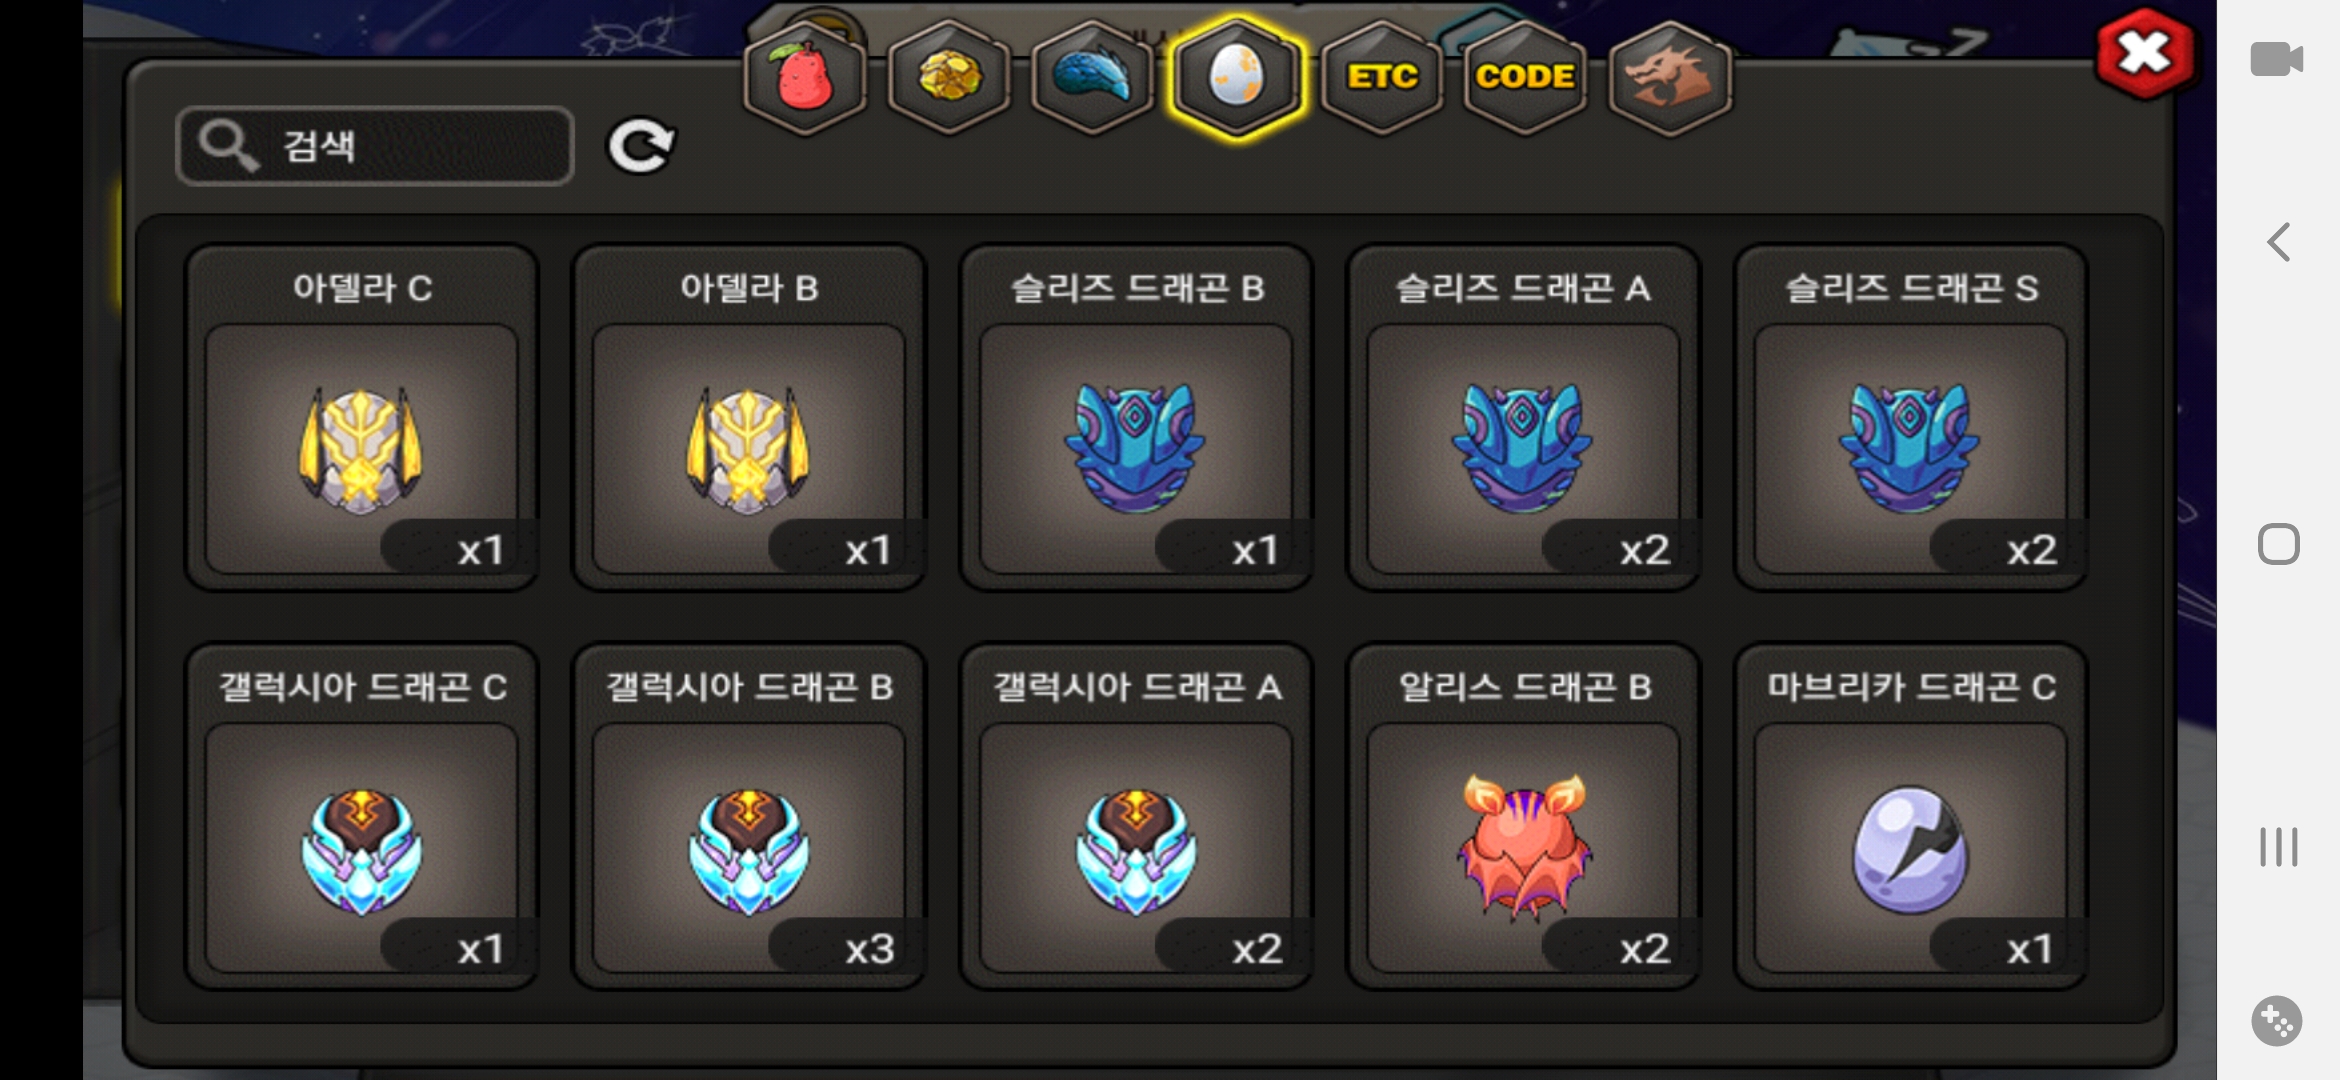Click the 검색 search input field
Image resolution: width=2340 pixels, height=1080 pixels.
point(375,146)
